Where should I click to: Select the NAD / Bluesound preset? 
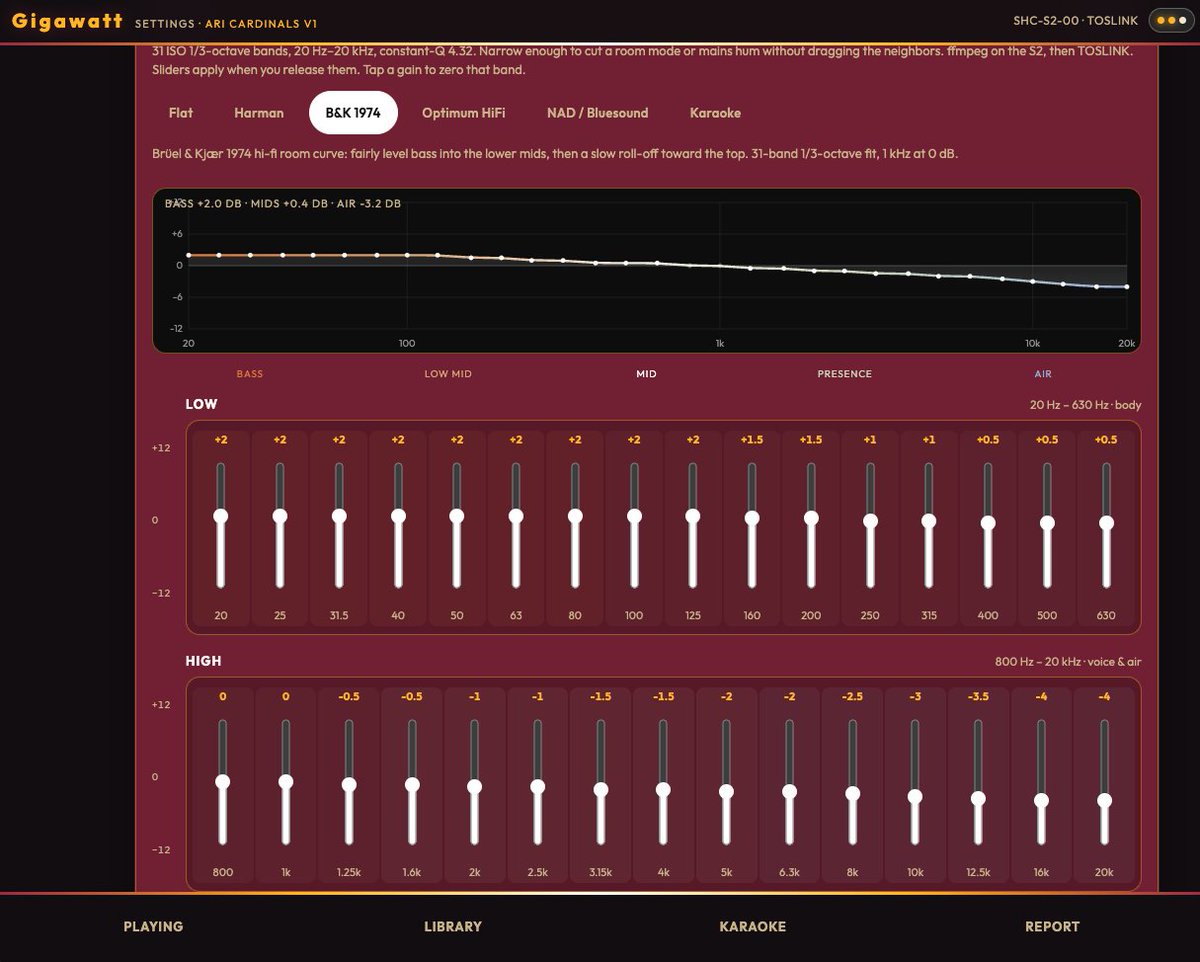pos(597,113)
